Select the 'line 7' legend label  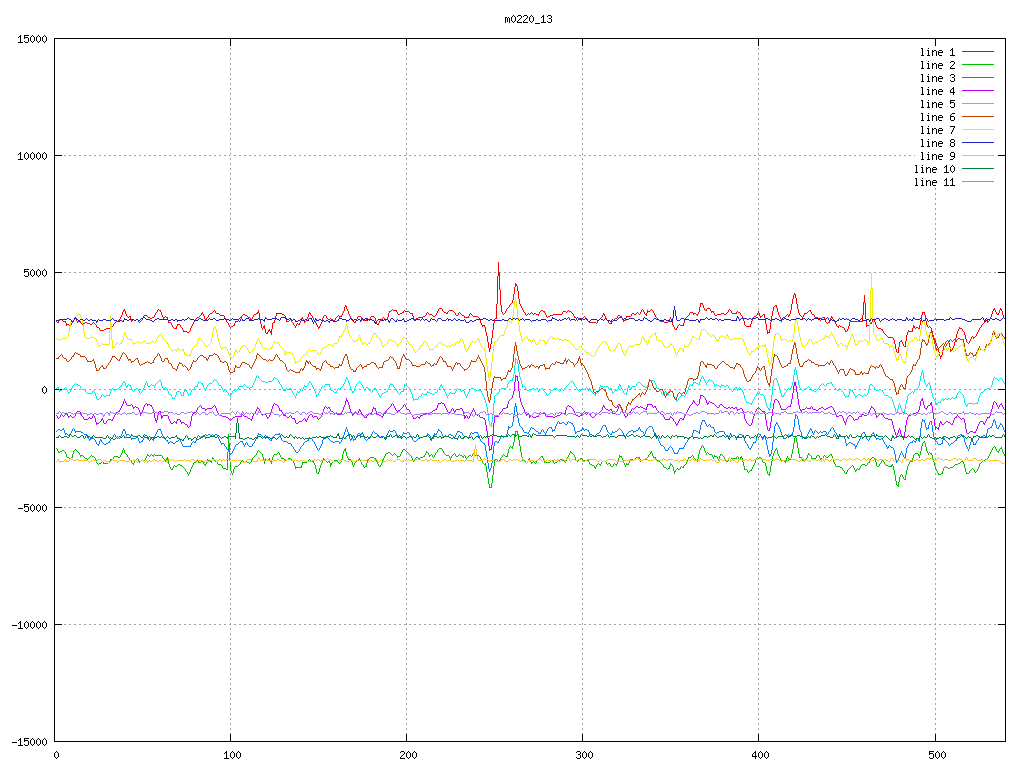pos(937,130)
